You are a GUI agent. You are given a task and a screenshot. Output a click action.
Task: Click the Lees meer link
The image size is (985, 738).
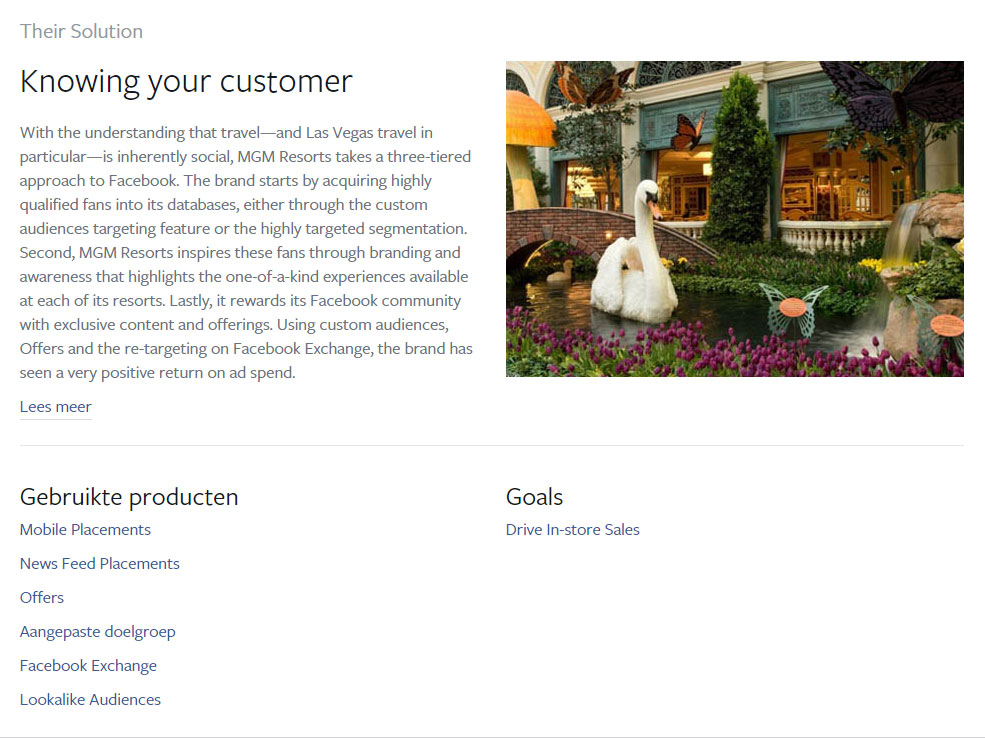tap(55, 407)
